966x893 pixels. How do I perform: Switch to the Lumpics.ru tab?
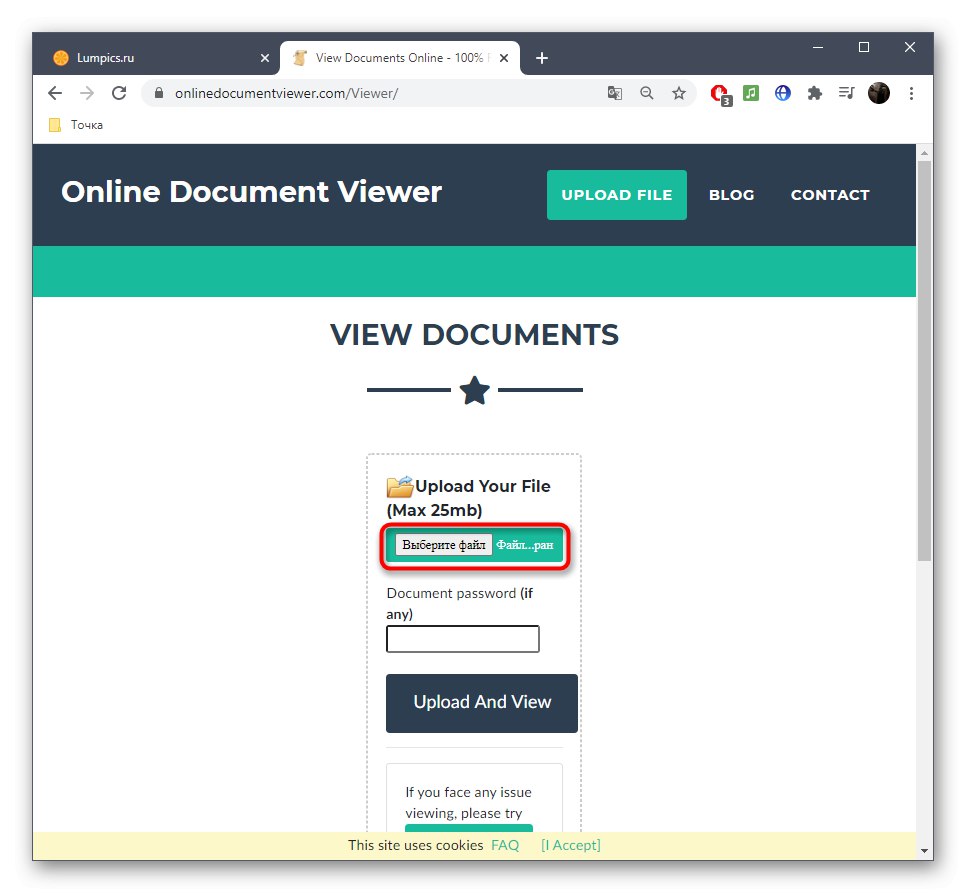(160, 58)
